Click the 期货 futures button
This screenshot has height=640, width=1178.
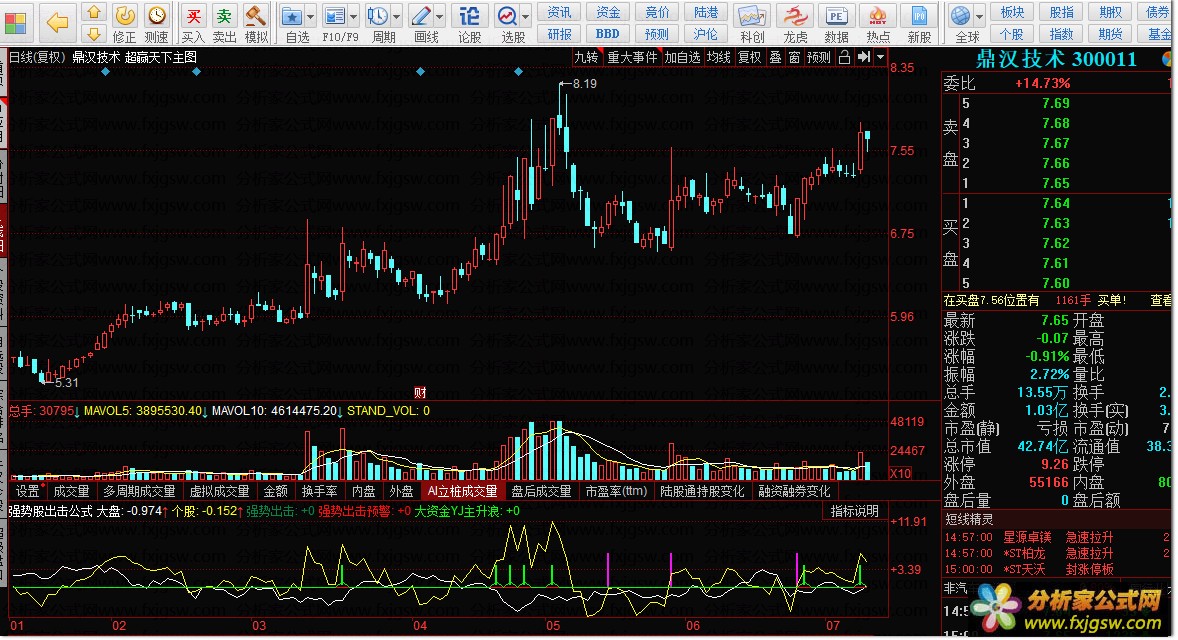1110,34
